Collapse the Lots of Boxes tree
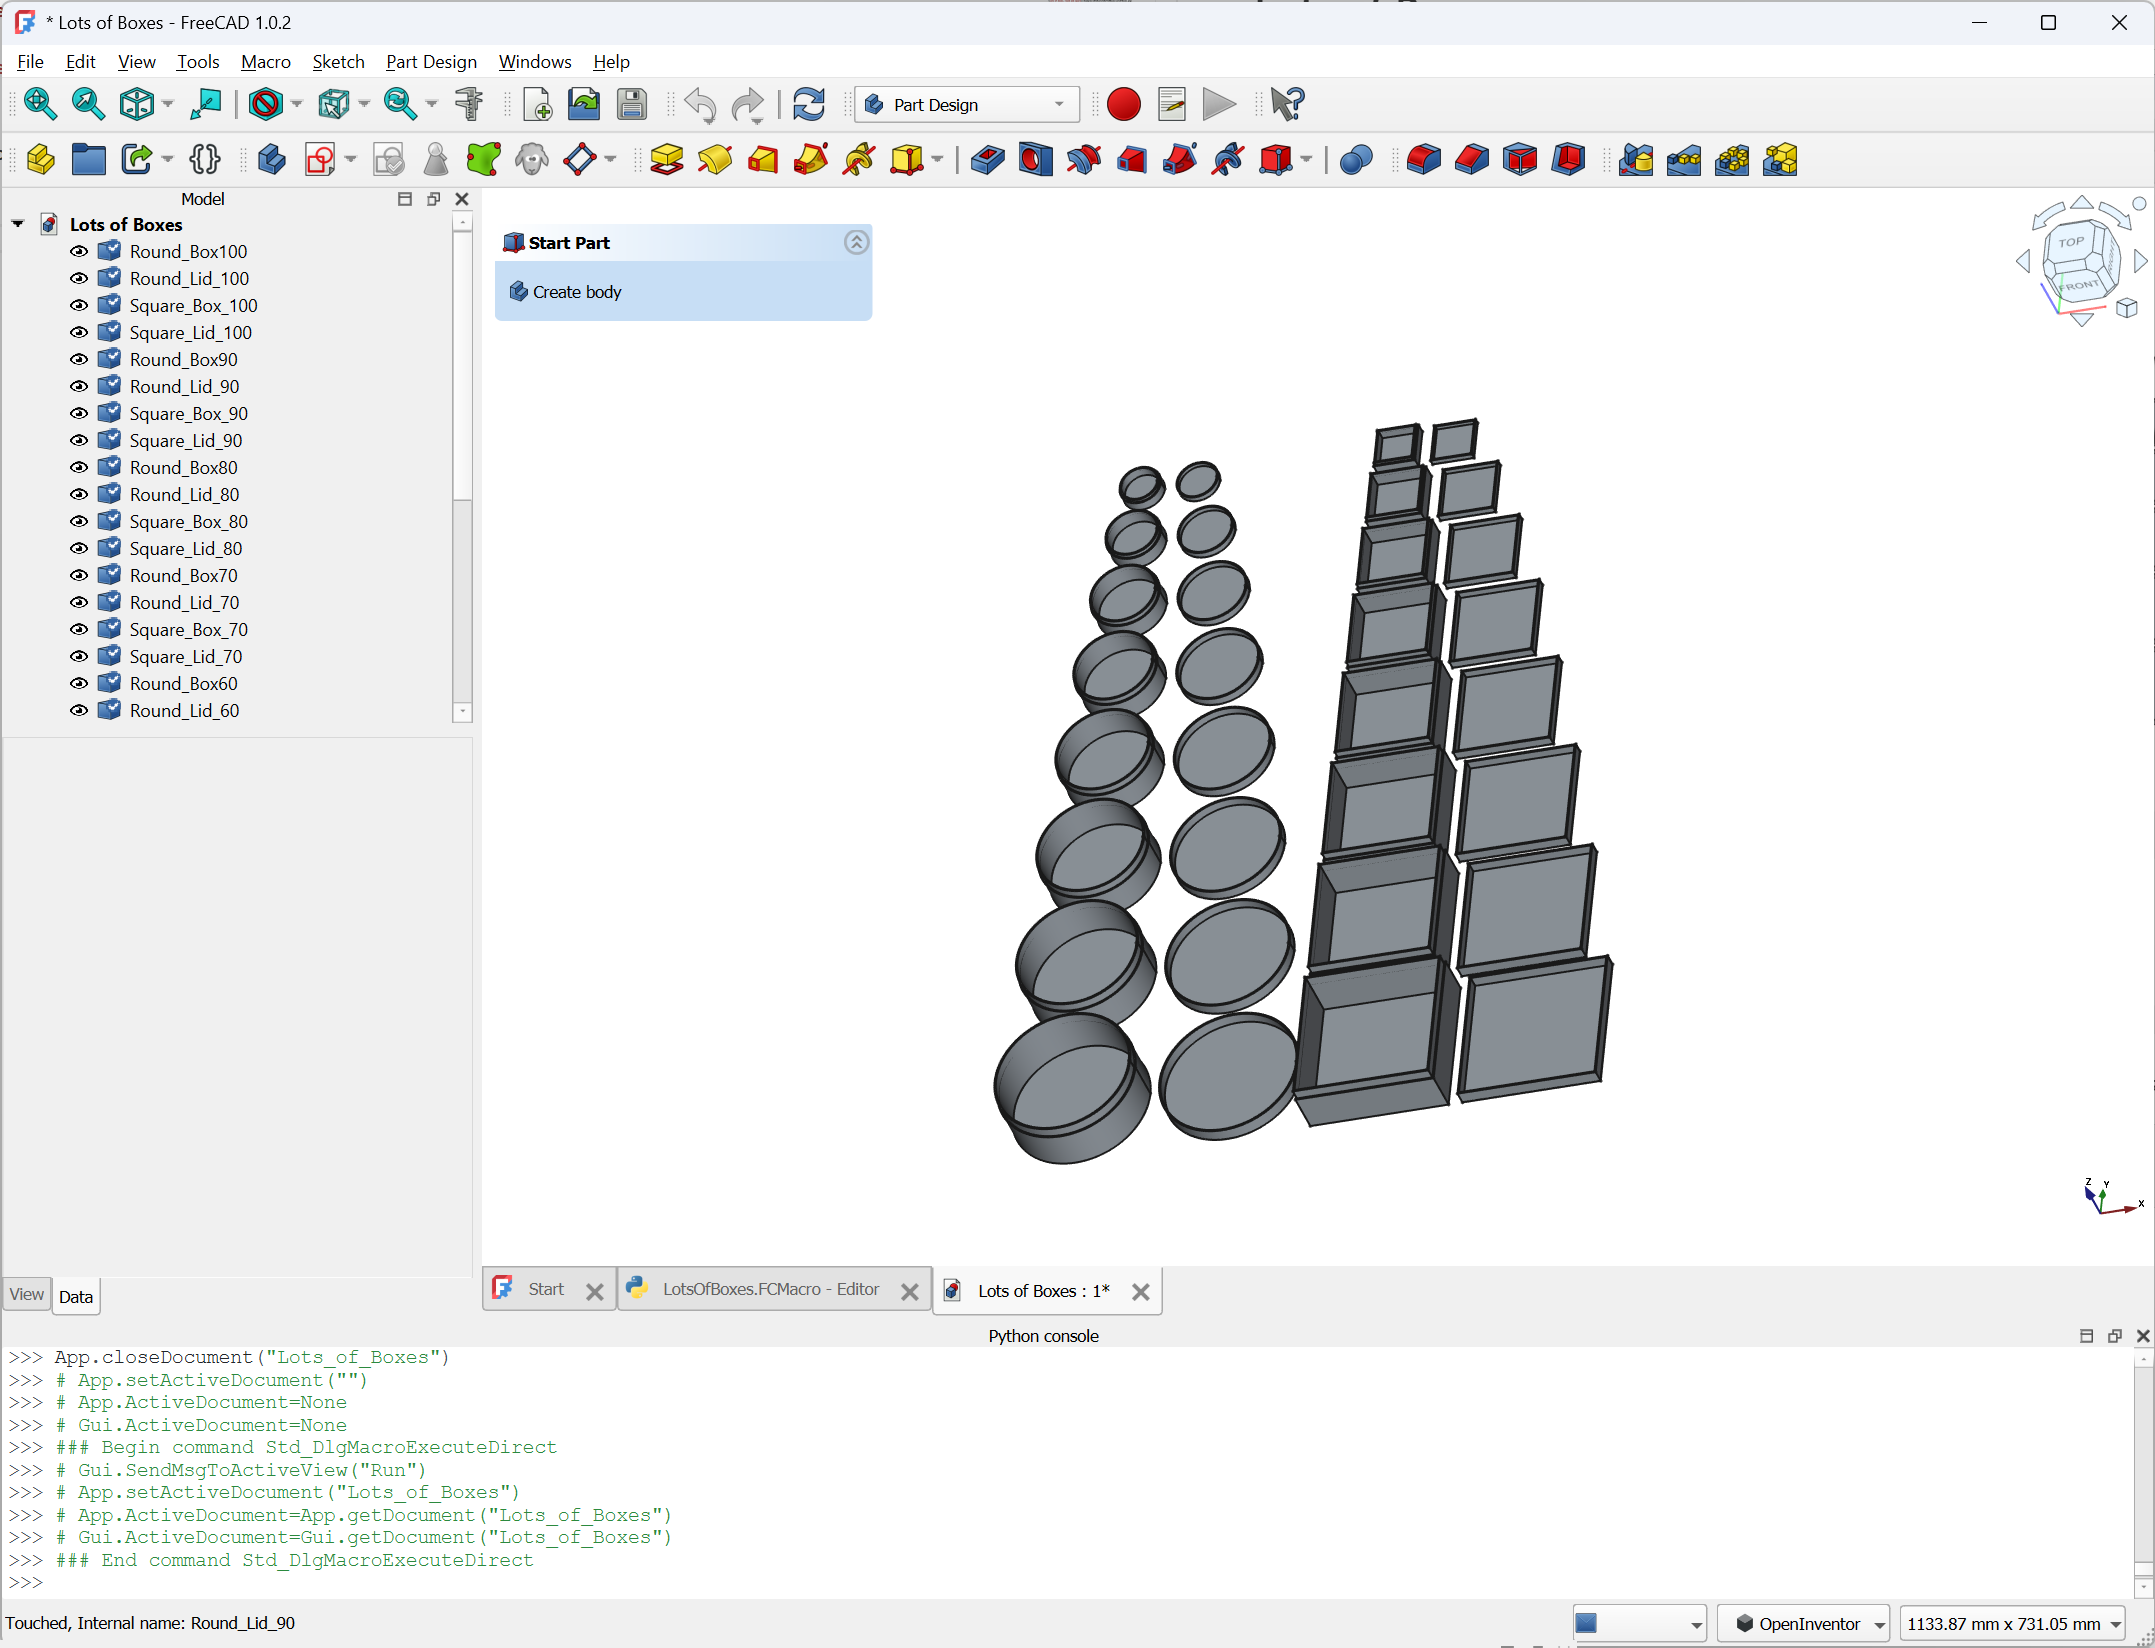Image resolution: width=2155 pixels, height=1648 pixels. pos(18,225)
